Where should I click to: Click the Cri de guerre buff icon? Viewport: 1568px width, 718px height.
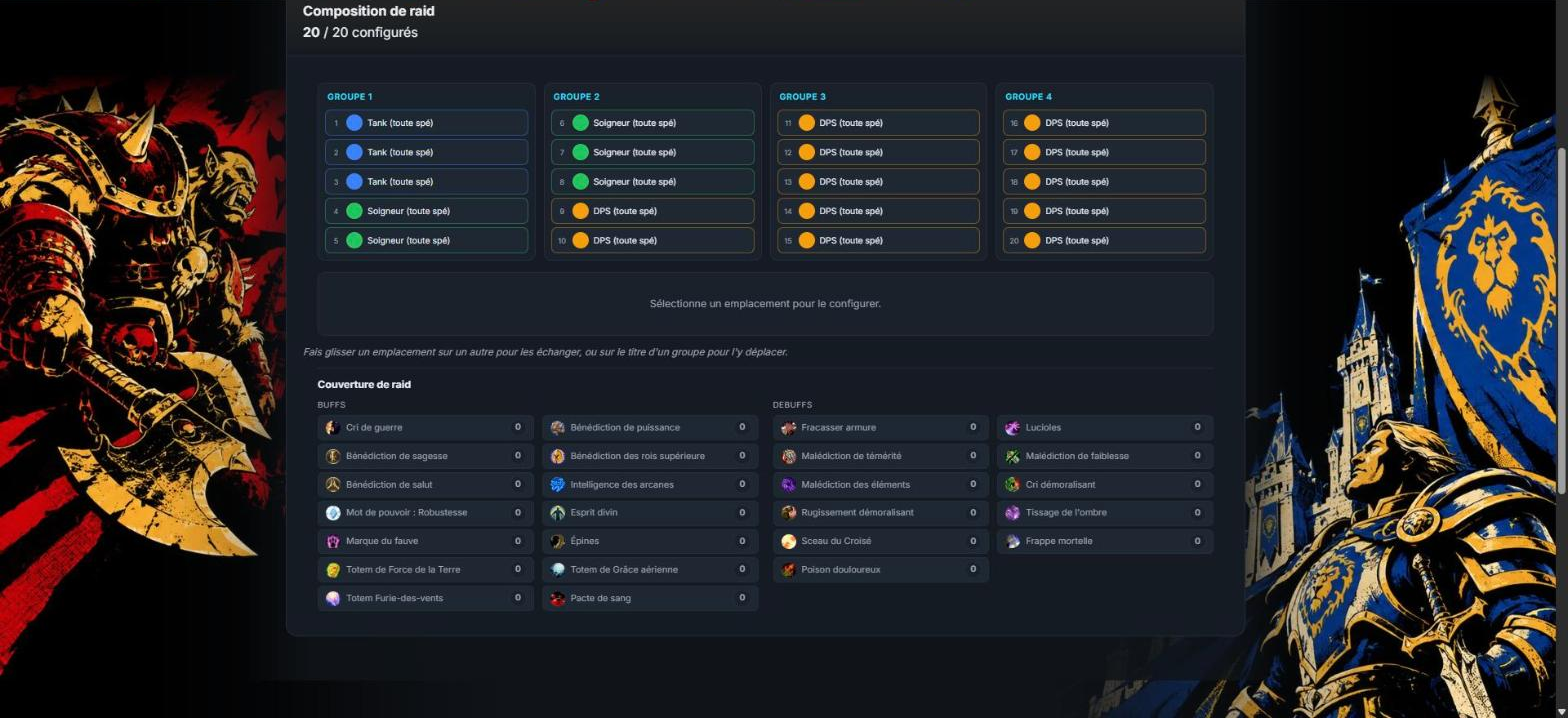coord(333,427)
